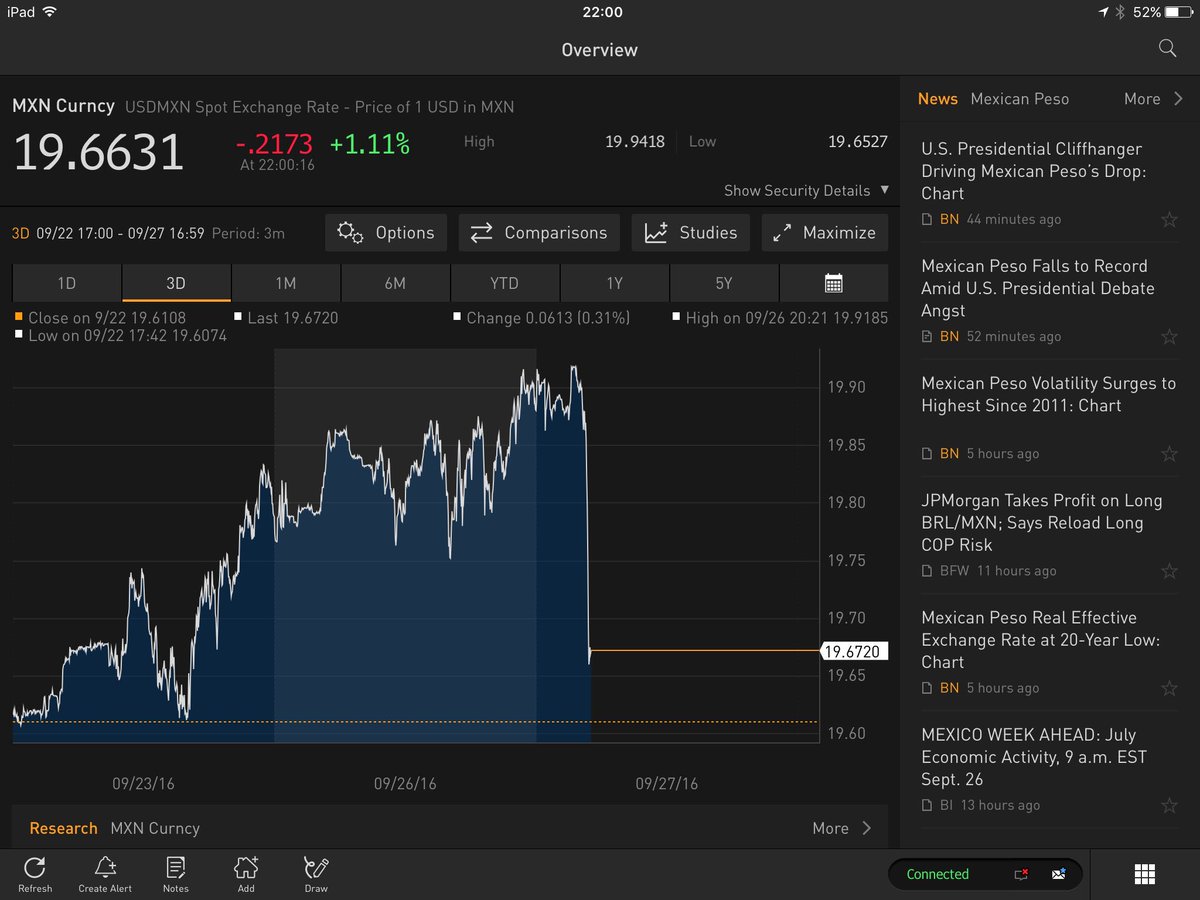Image resolution: width=1200 pixels, height=900 pixels.
Task: Tap the Bluetooth icon in status bar
Action: [1120, 12]
